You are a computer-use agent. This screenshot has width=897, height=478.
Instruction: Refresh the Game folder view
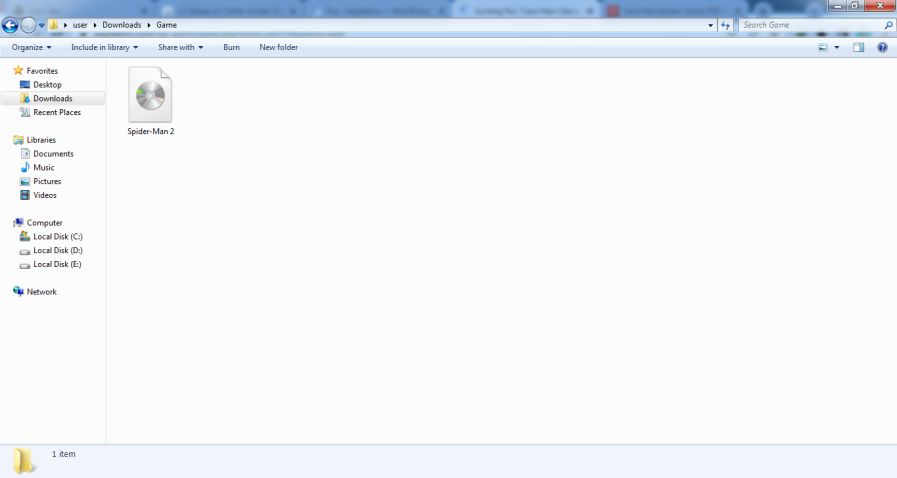click(725, 25)
